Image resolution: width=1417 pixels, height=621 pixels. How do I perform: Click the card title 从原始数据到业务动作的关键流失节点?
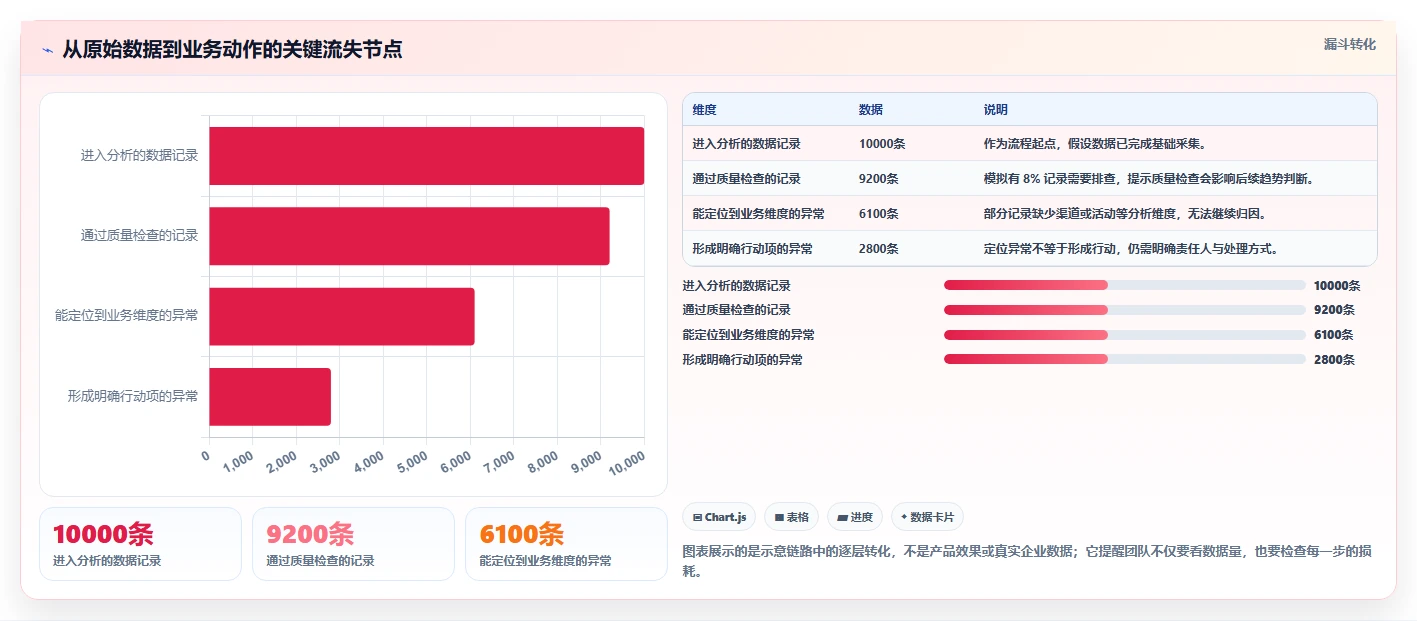coord(232,49)
